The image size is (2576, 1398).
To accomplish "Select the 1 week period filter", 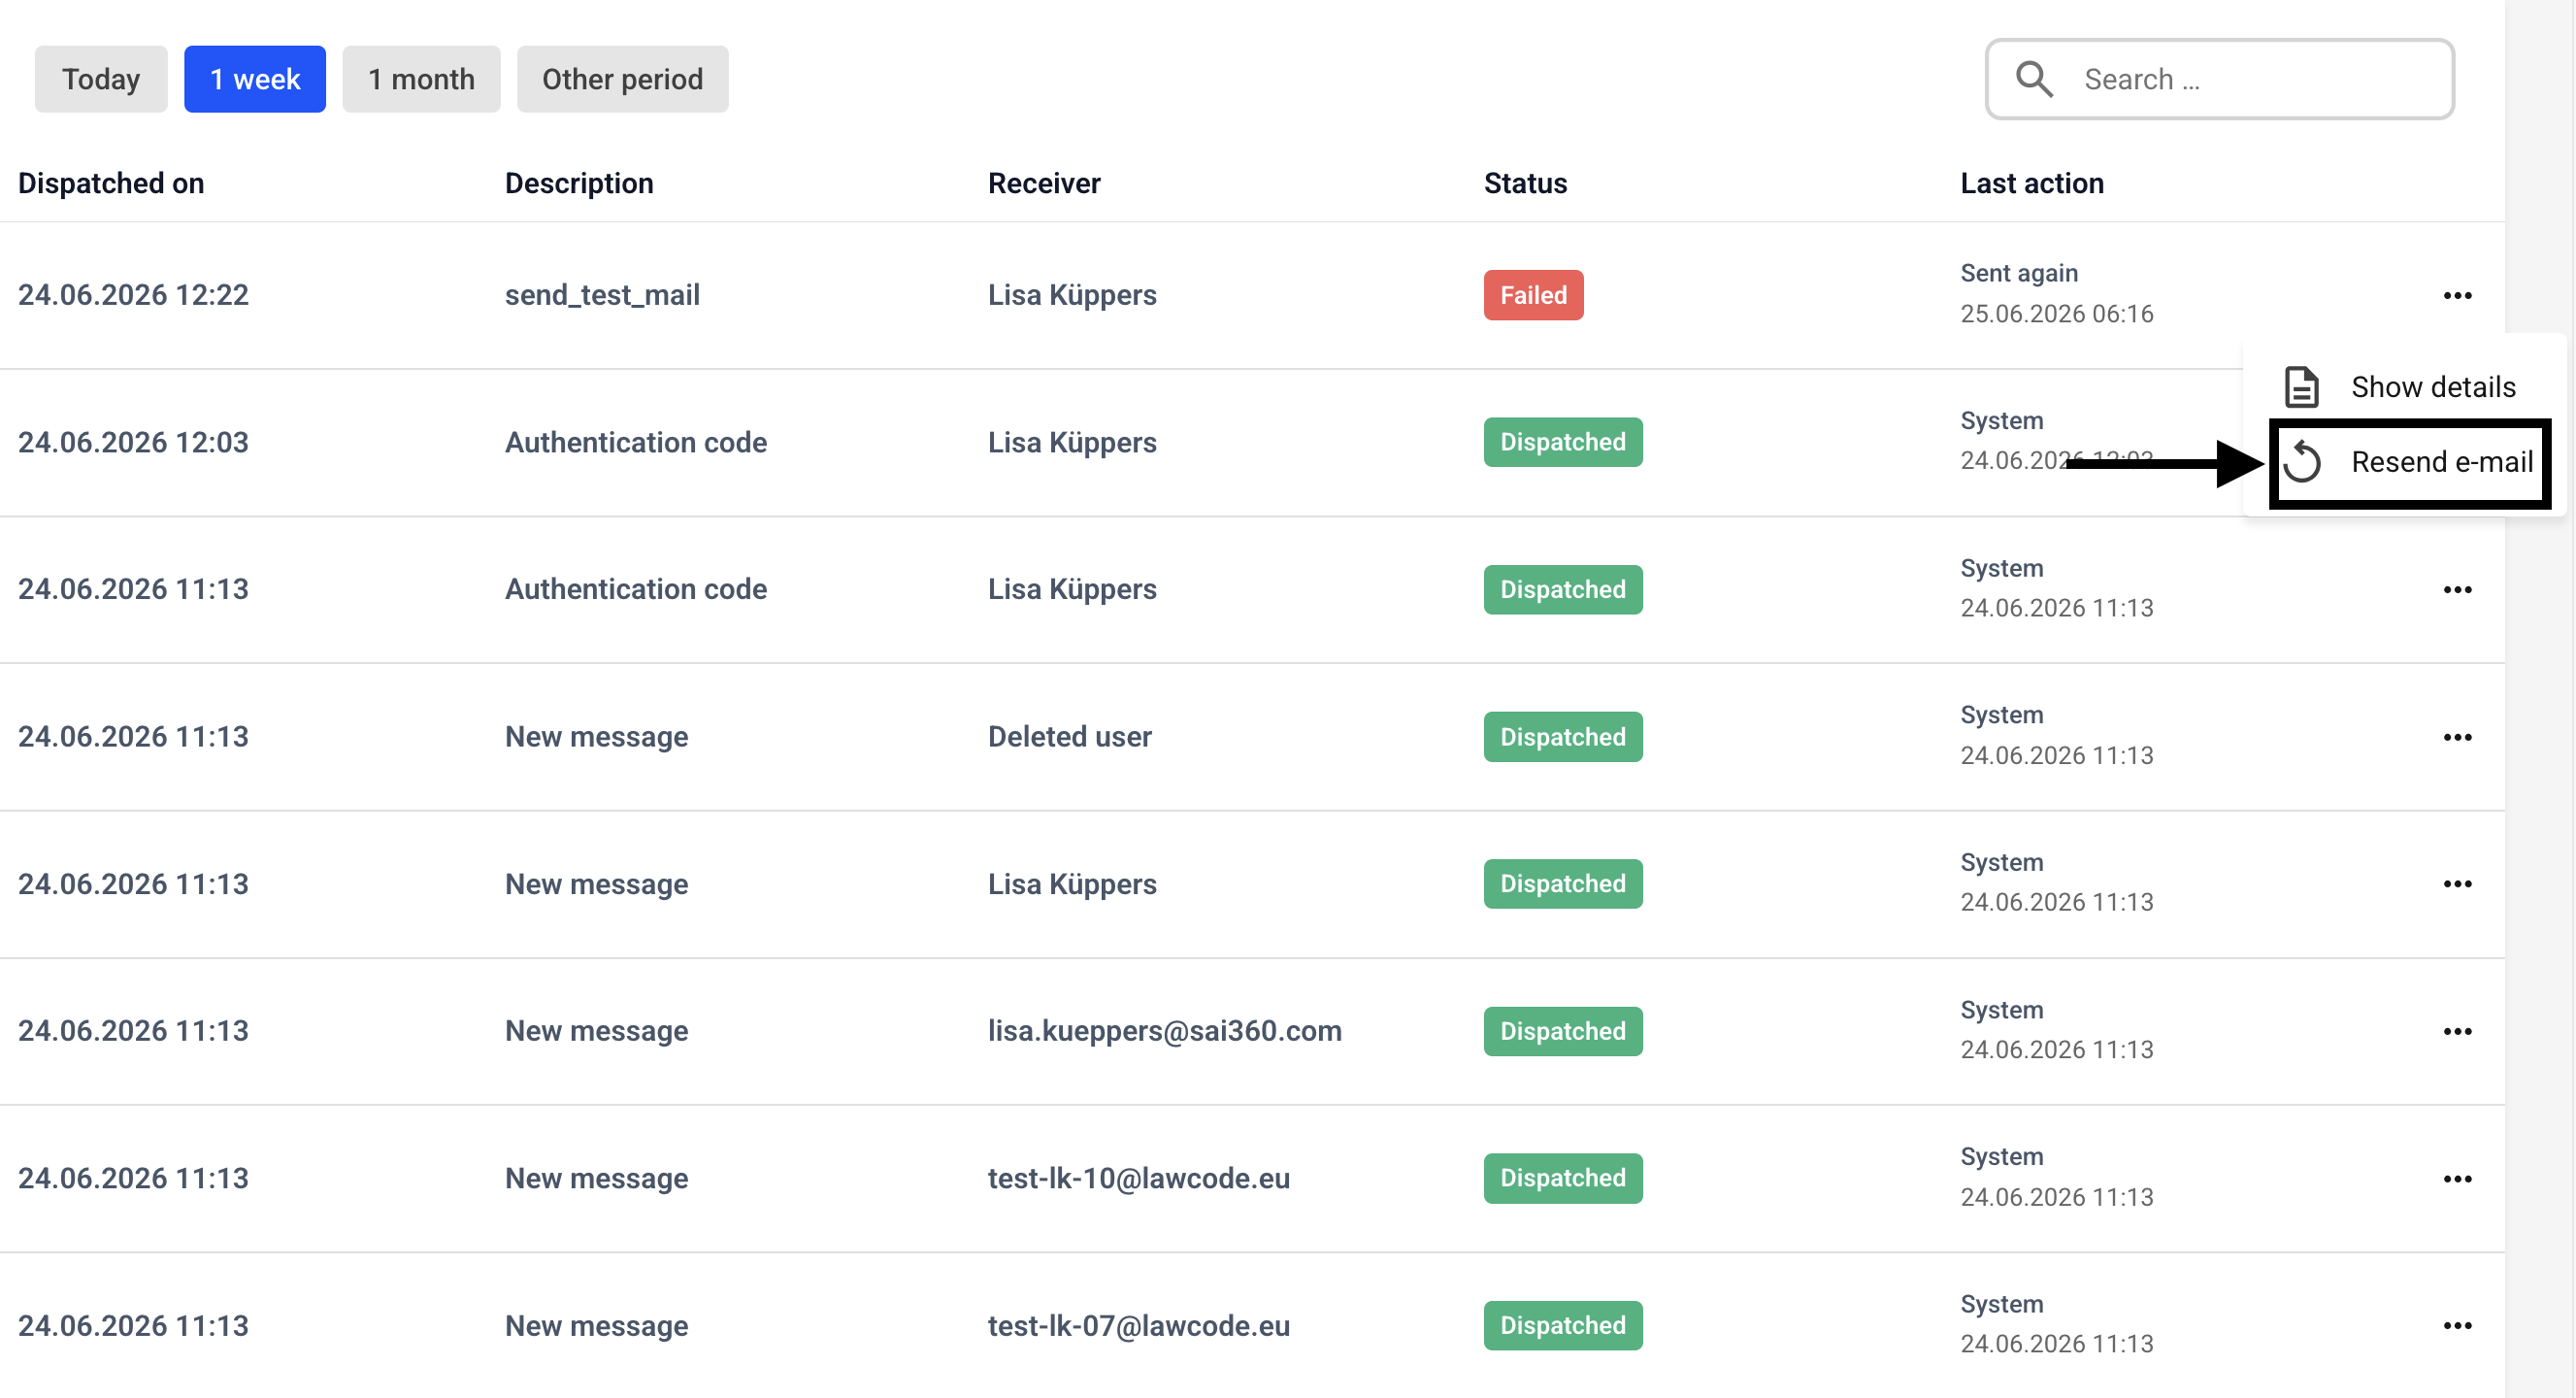I will coord(255,79).
